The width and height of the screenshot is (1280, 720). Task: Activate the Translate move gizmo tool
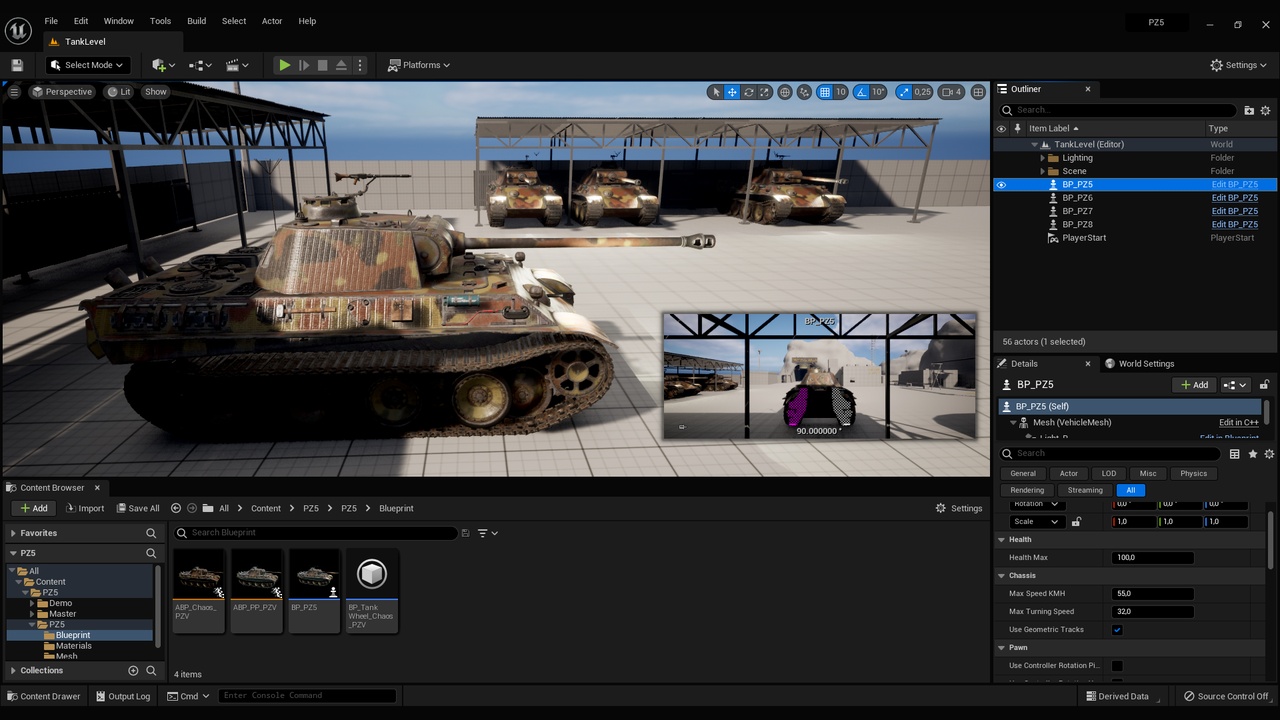(x=732, y=92)
